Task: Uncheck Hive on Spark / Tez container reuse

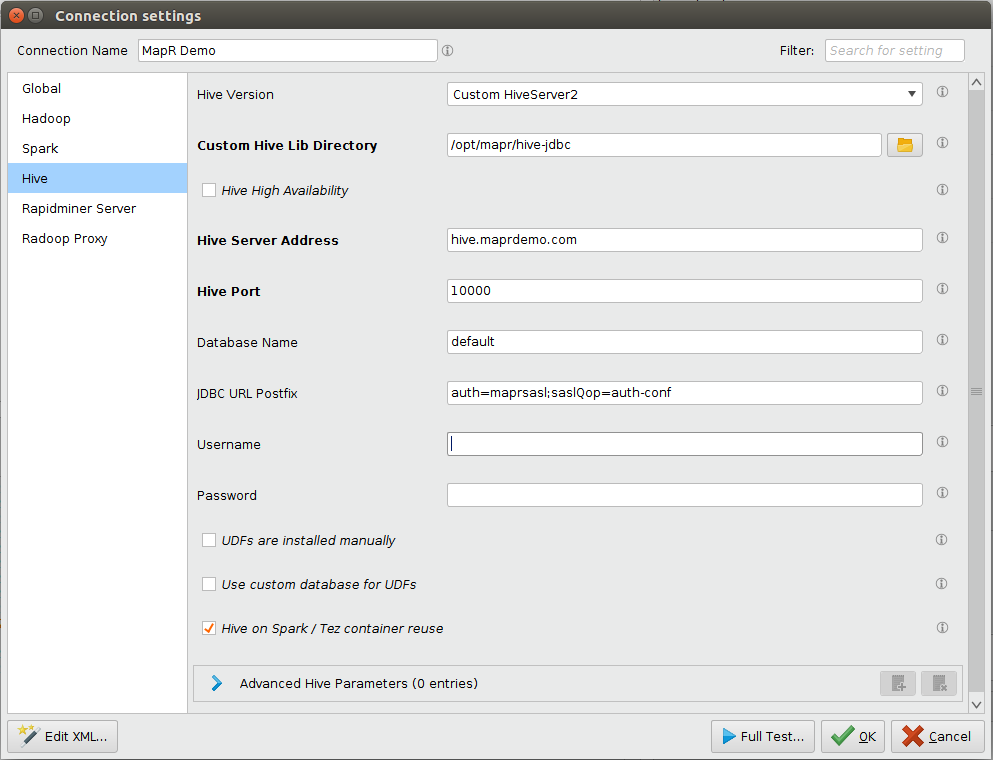Action: tap(209, 629)
